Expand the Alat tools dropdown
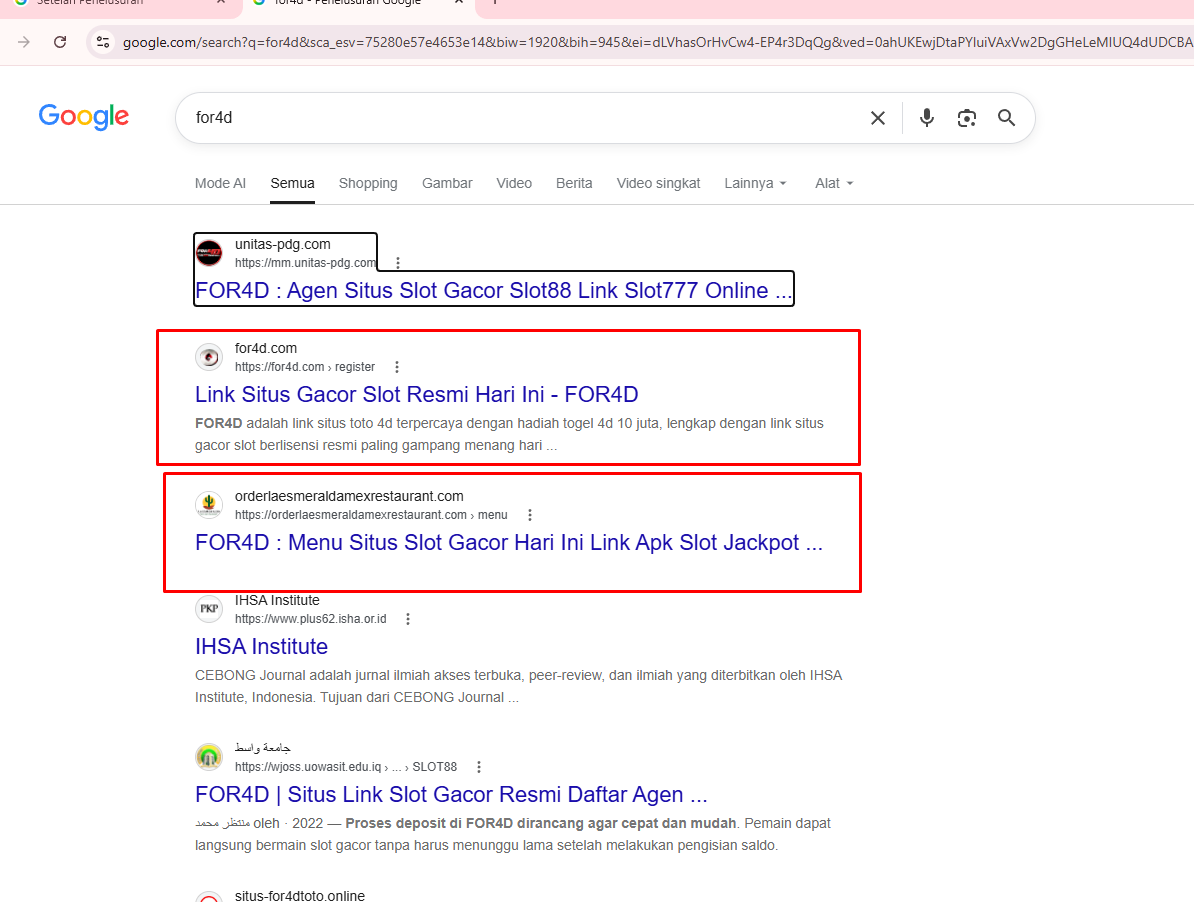 pos(834,183)
